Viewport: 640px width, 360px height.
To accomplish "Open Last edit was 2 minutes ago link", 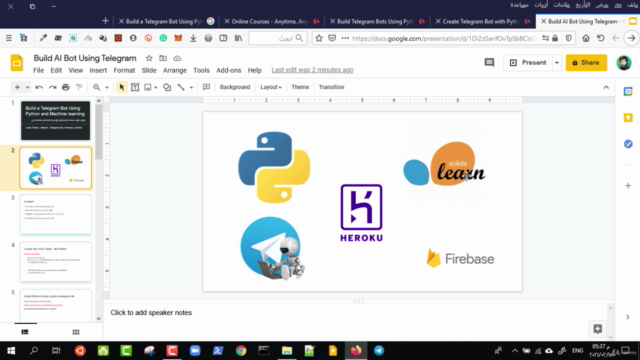I will click(312, 70).
